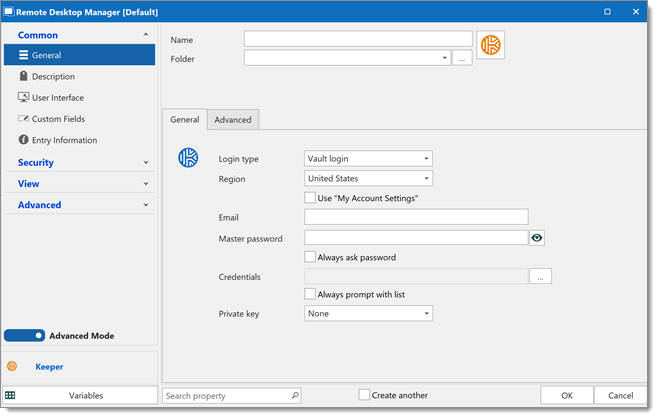The width and height of the screenshot is (658, 418).
Task: Click the User Interface monitor icon
Action: click(24, 97)
